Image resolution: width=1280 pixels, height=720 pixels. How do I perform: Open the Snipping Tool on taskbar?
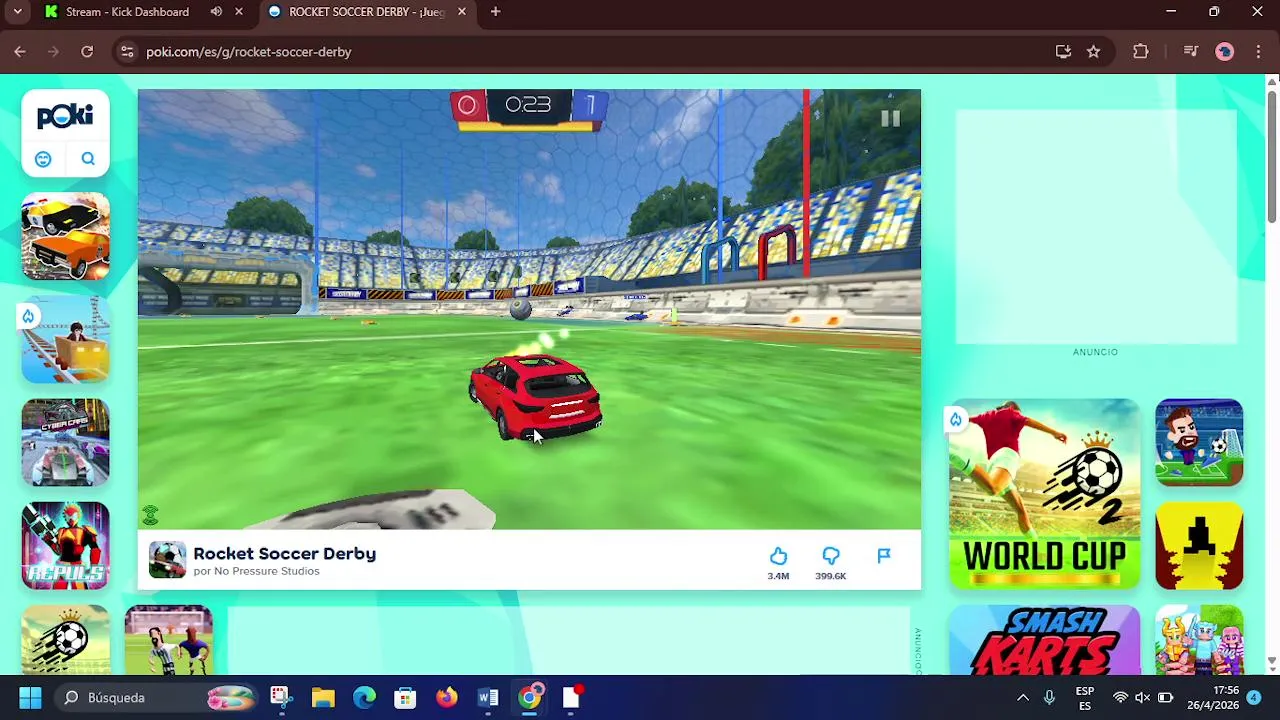coord(280,697)
